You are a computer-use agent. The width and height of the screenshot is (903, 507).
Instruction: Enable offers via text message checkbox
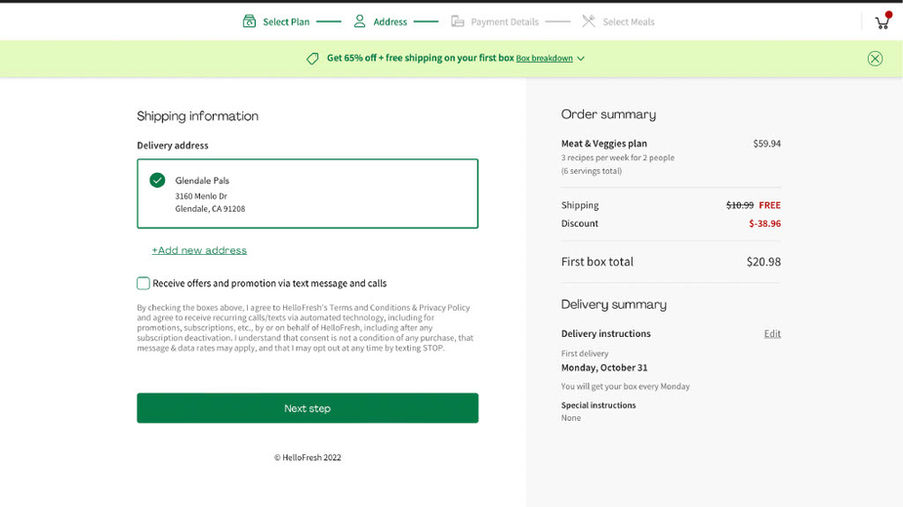pyautogui.click(x=144, y=283)
